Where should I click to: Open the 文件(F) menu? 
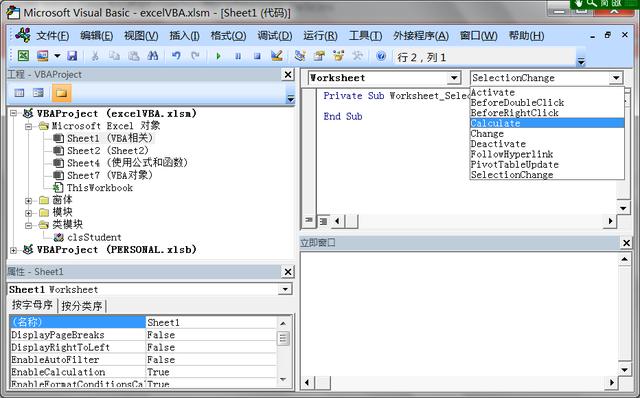click(53, 36)
